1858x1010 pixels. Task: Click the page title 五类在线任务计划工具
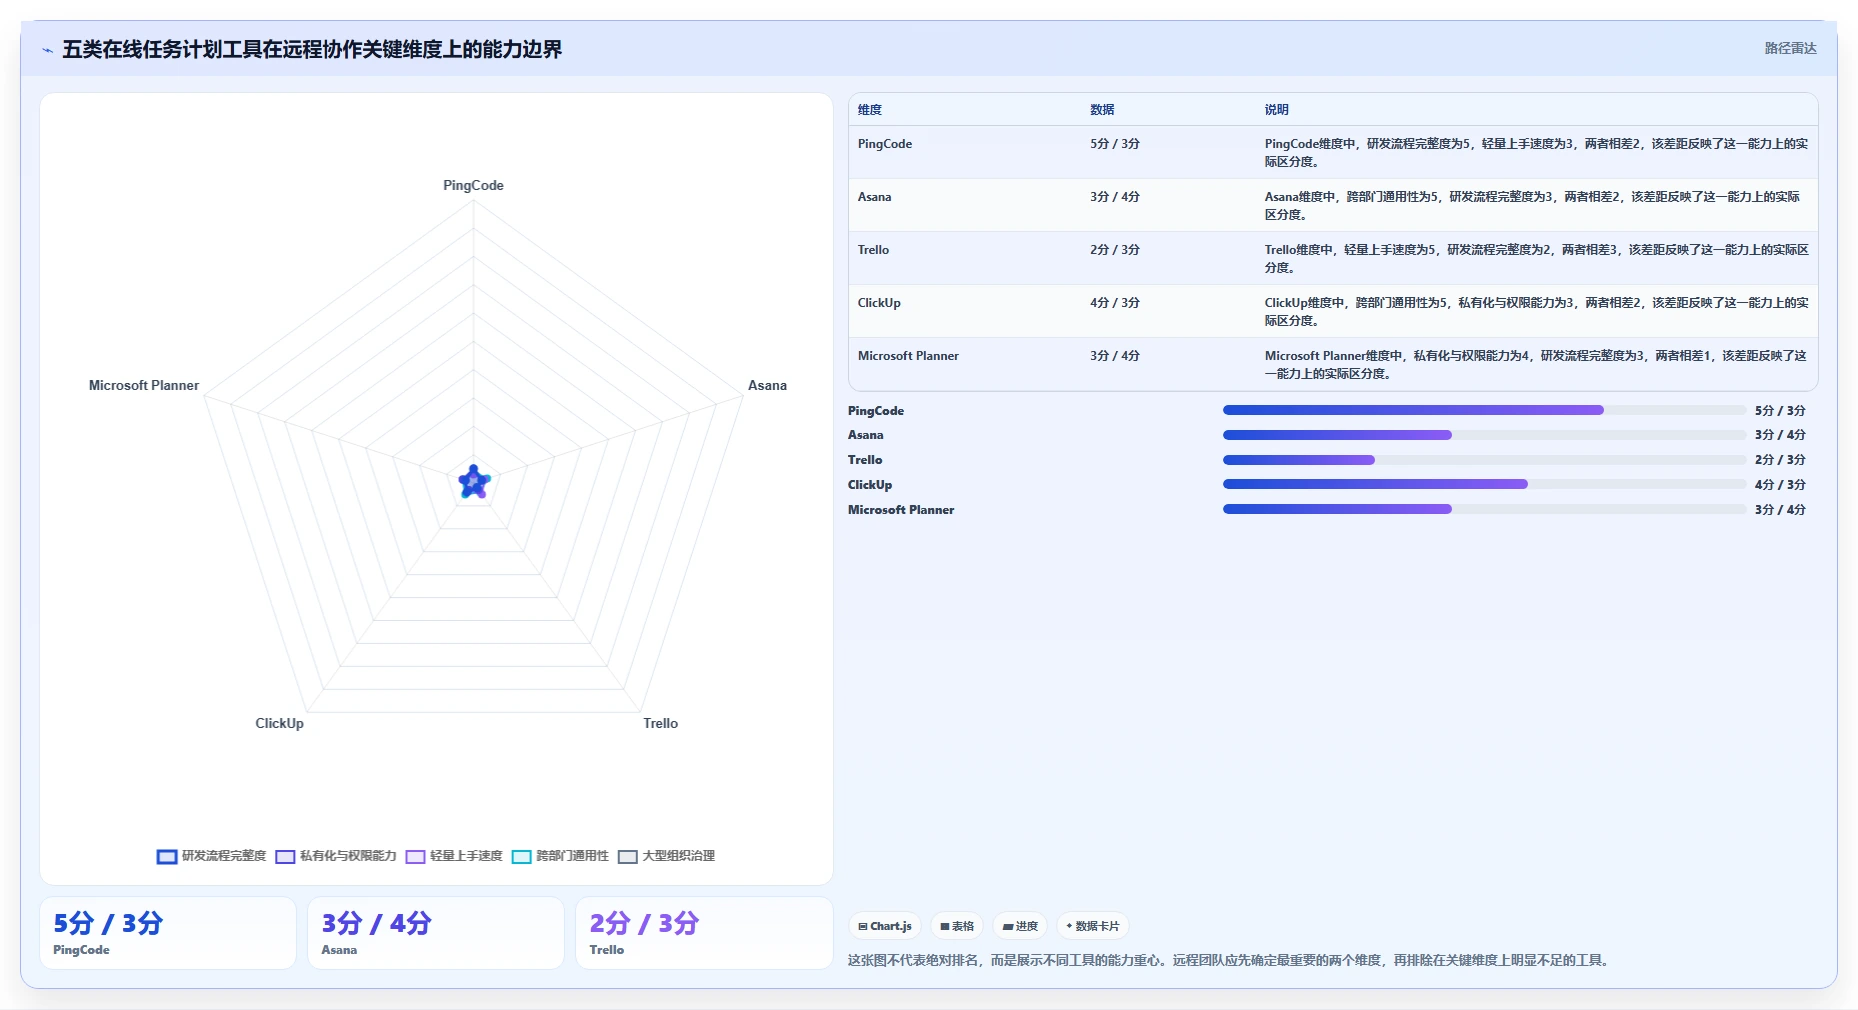click(312, 50)
